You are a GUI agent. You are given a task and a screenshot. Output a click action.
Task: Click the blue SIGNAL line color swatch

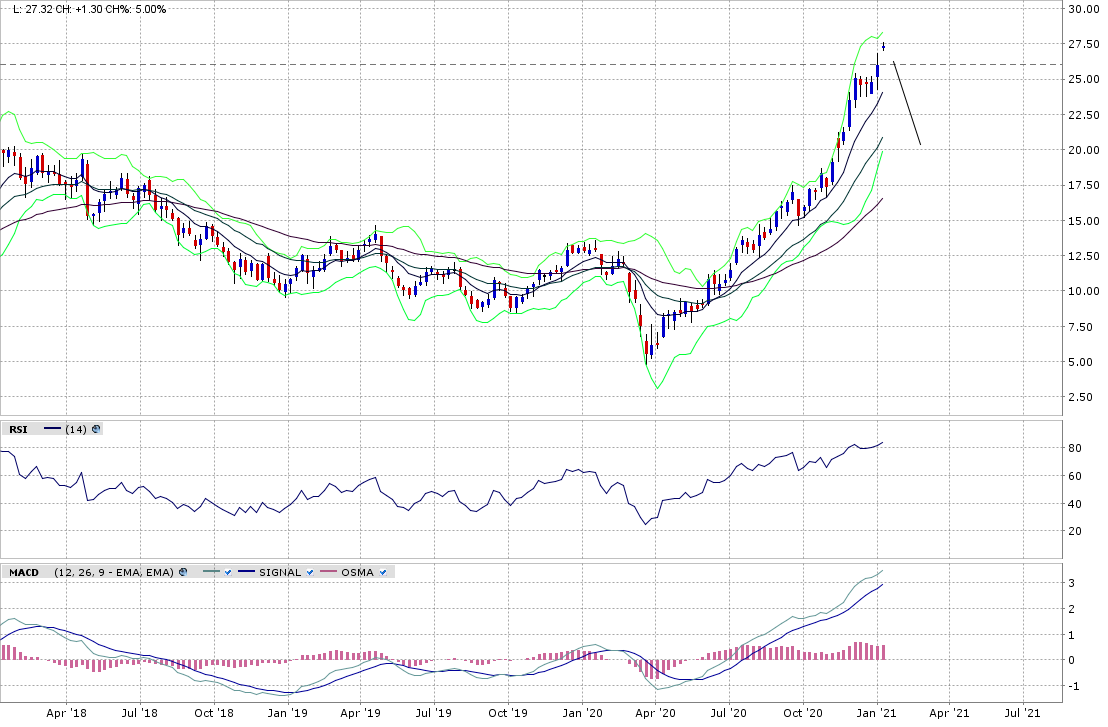(x=244, y=572)
